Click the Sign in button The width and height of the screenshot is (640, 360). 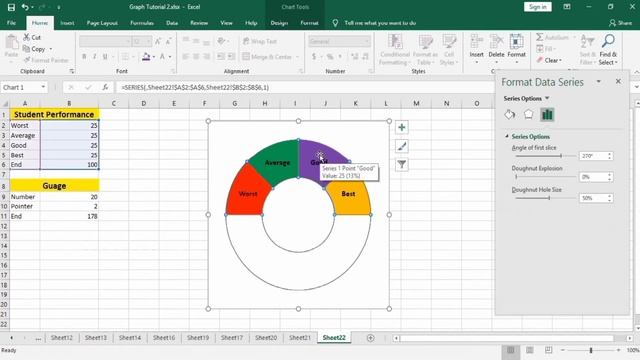coord(538,7)
